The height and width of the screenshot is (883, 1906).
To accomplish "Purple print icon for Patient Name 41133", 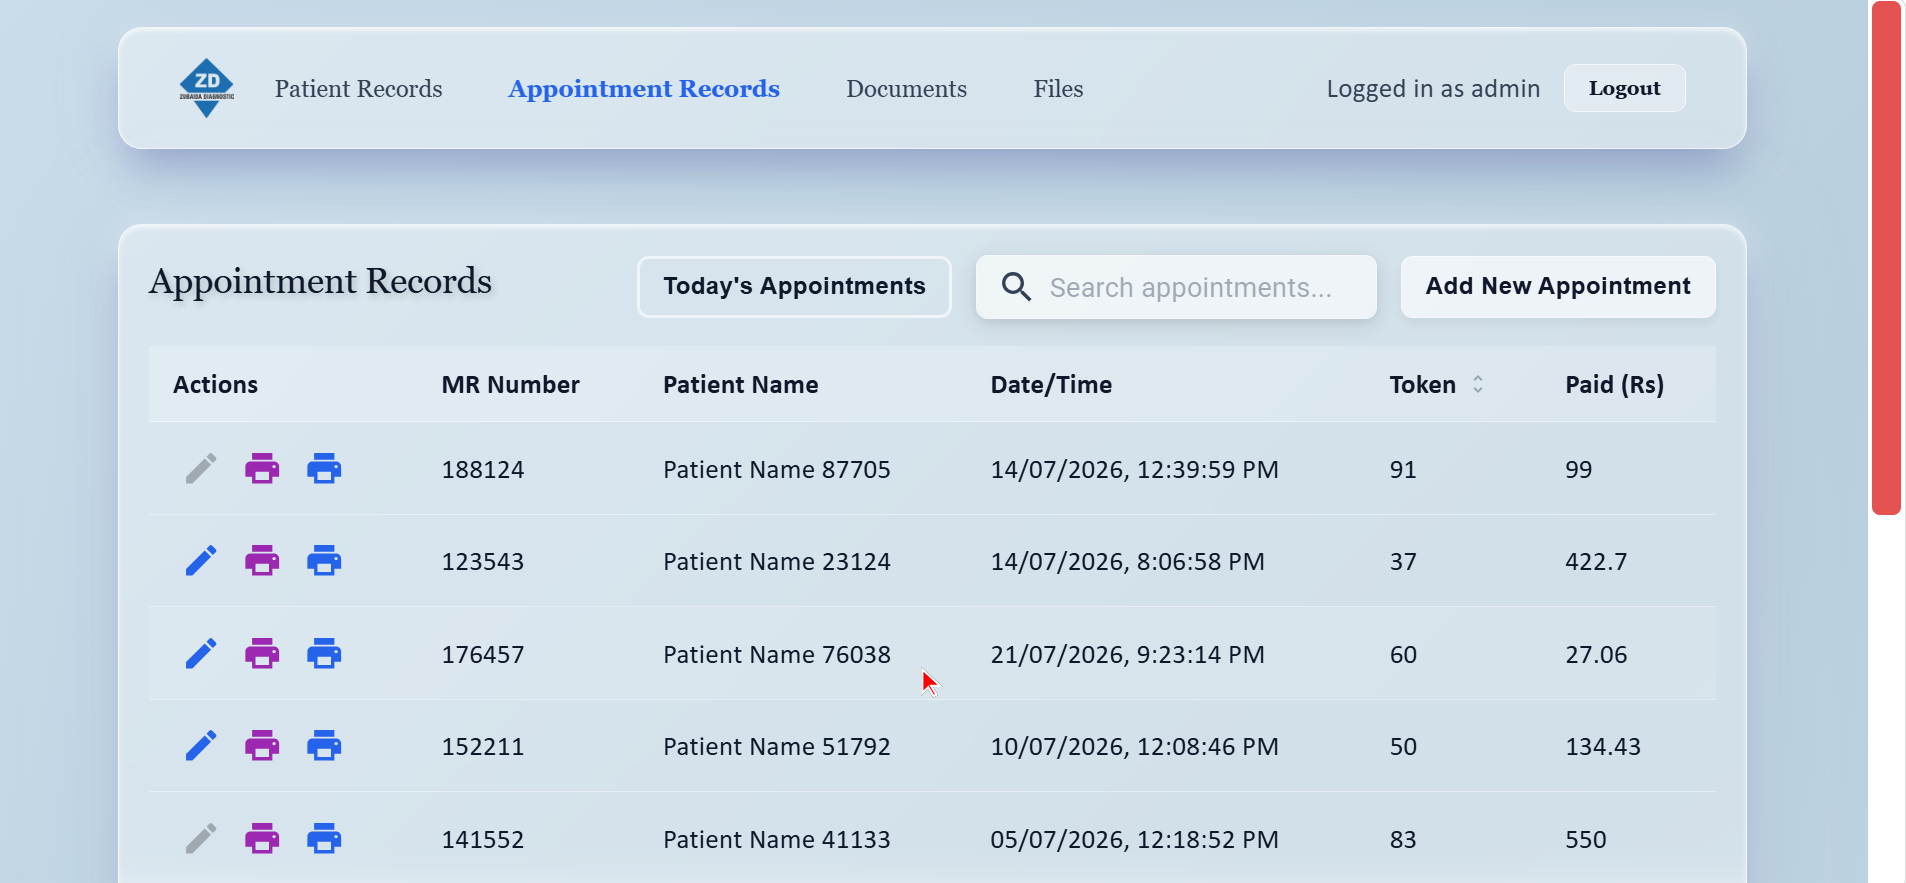I will (x=262, y=839).
